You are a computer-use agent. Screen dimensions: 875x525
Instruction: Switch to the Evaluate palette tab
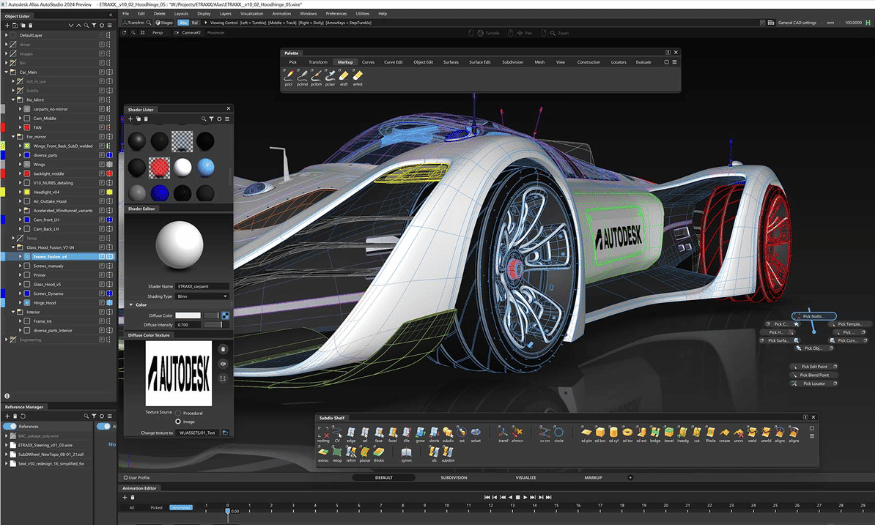click(643, 62)
